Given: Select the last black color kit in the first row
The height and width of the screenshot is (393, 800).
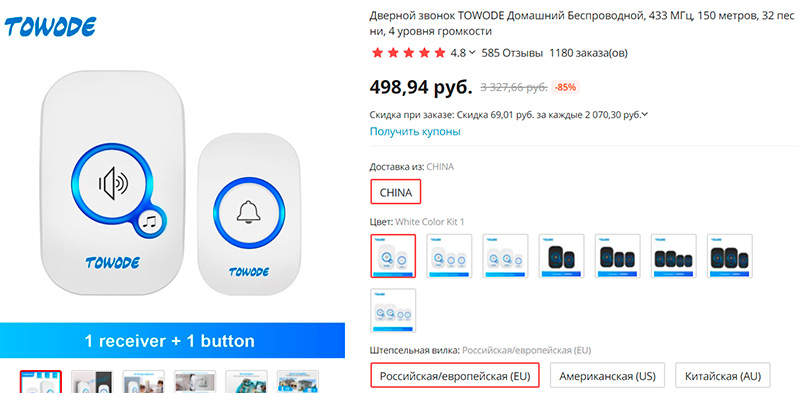Looking at the screenshot, I should 730,256.
